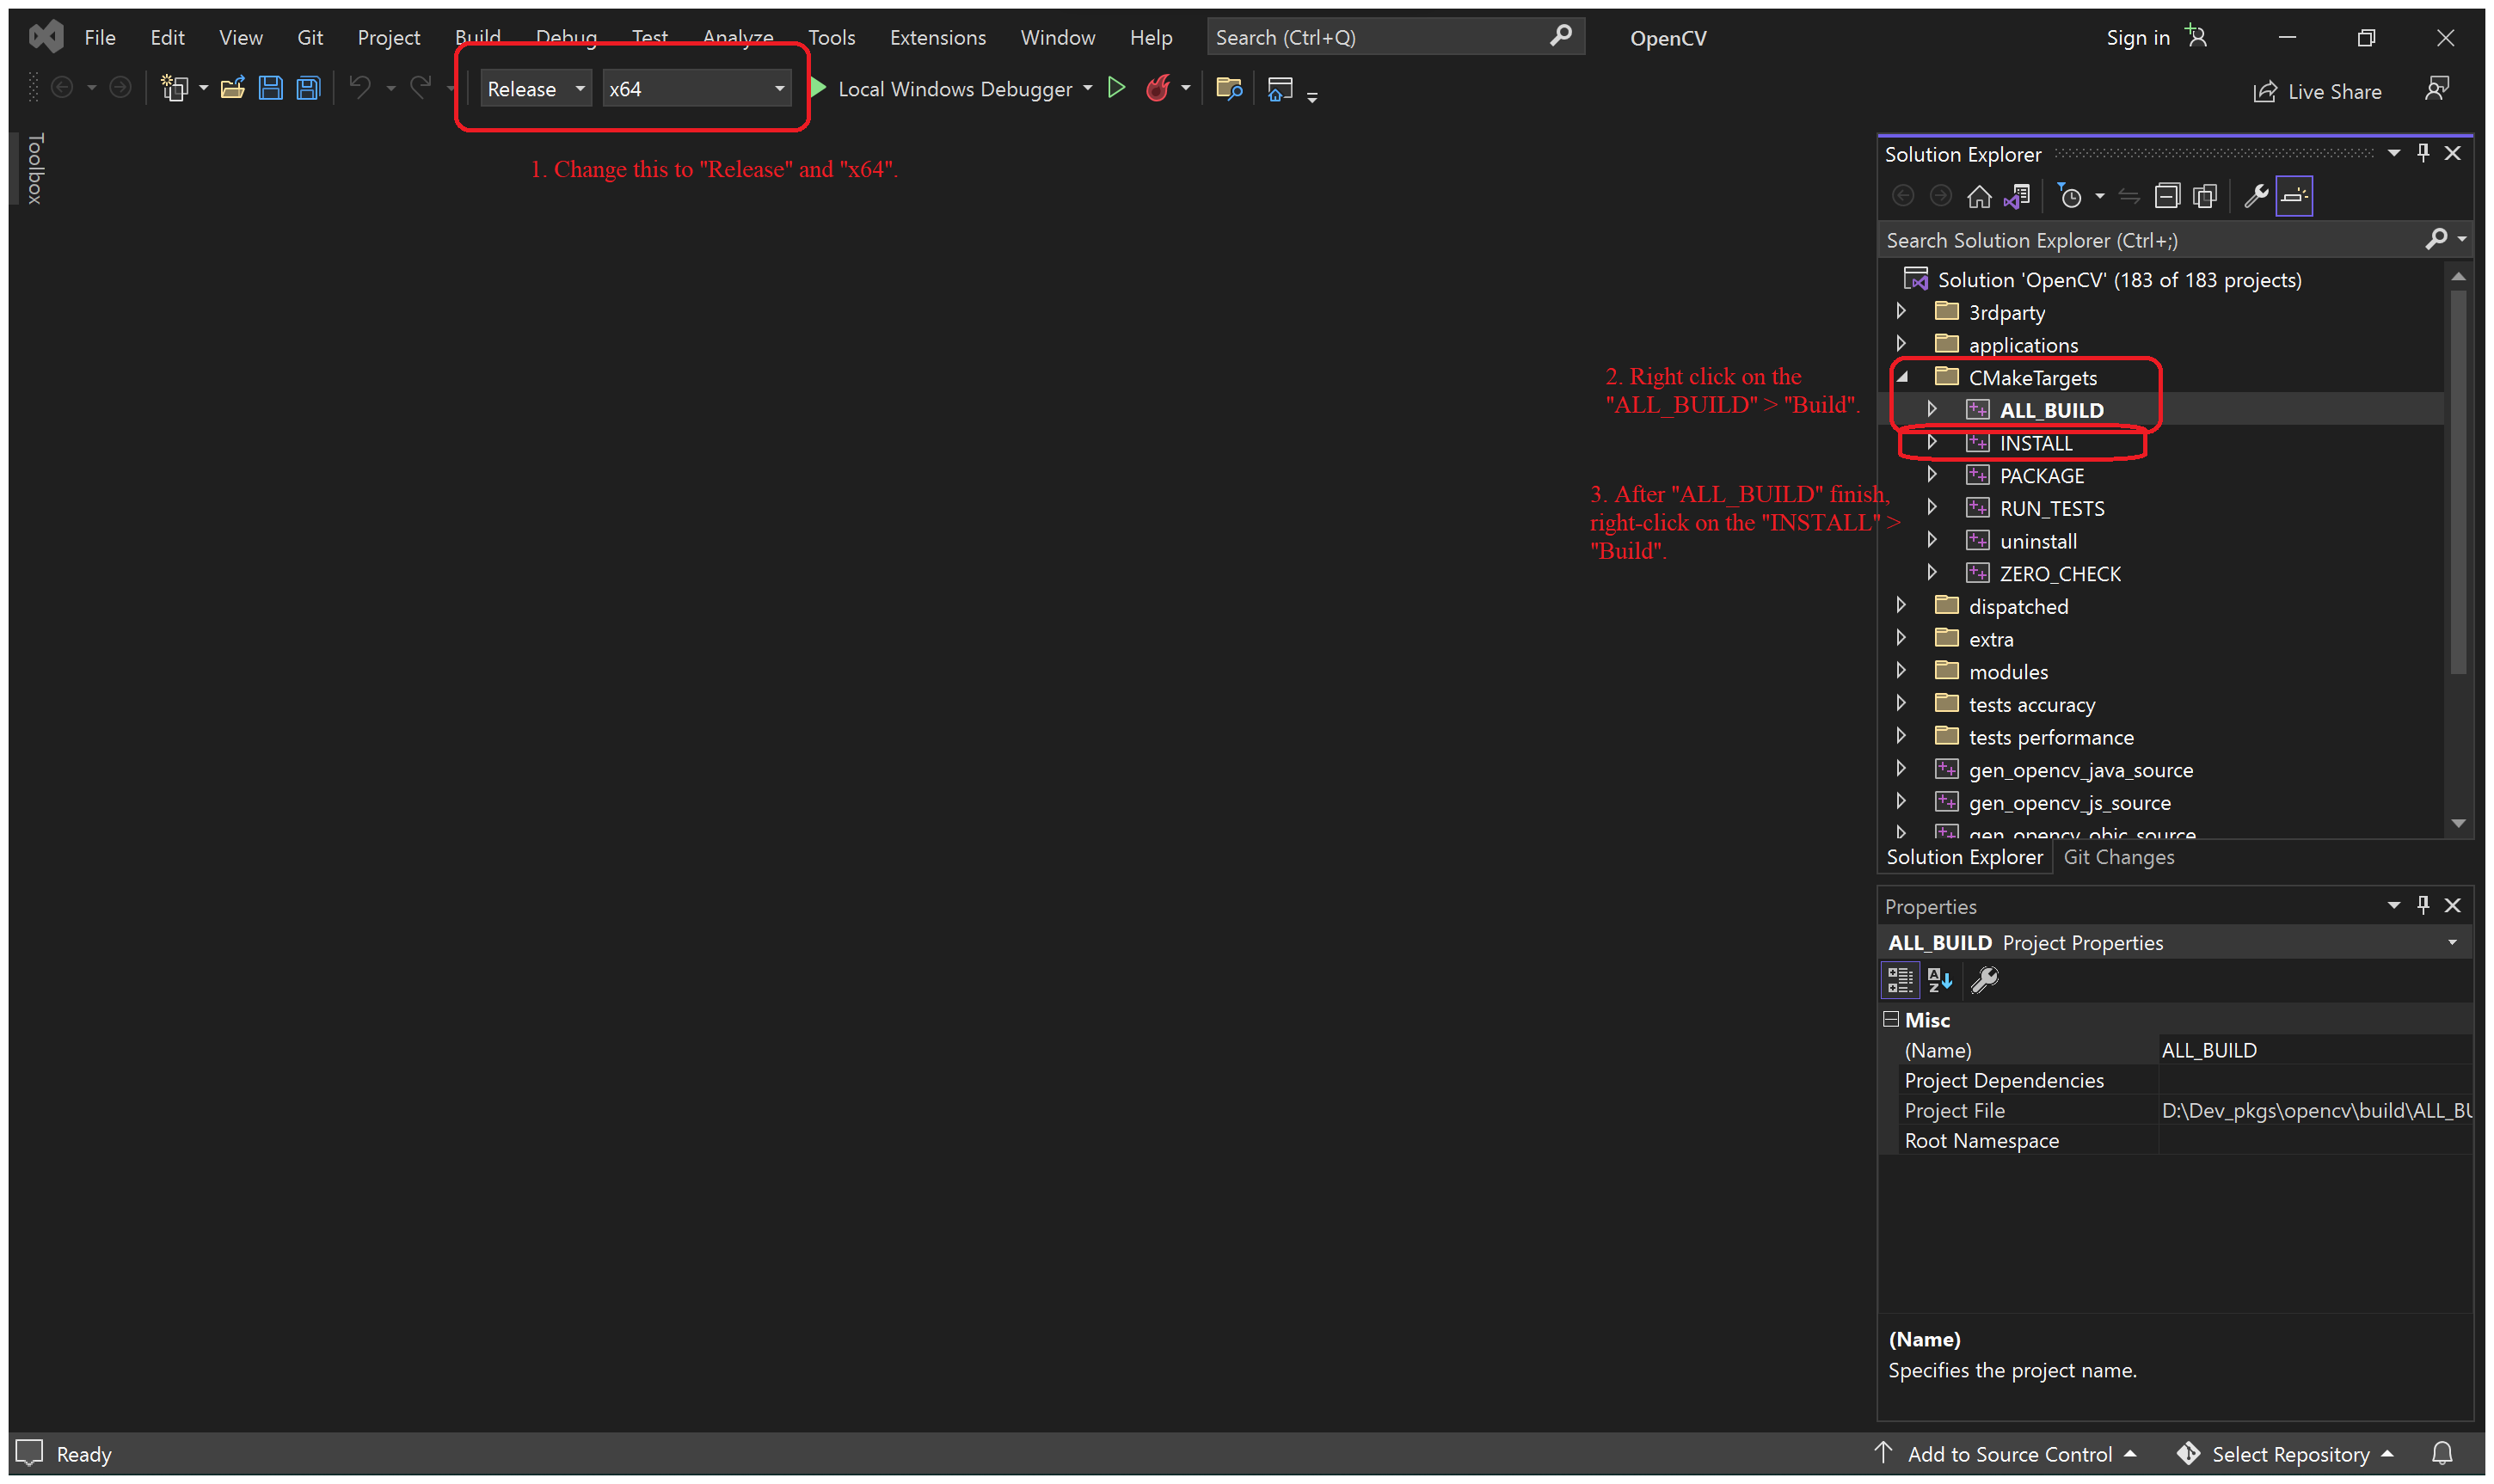Screen dimensions: 2494x1484
Task: Click the Live Share button
Action: (x=2316, y=92)
